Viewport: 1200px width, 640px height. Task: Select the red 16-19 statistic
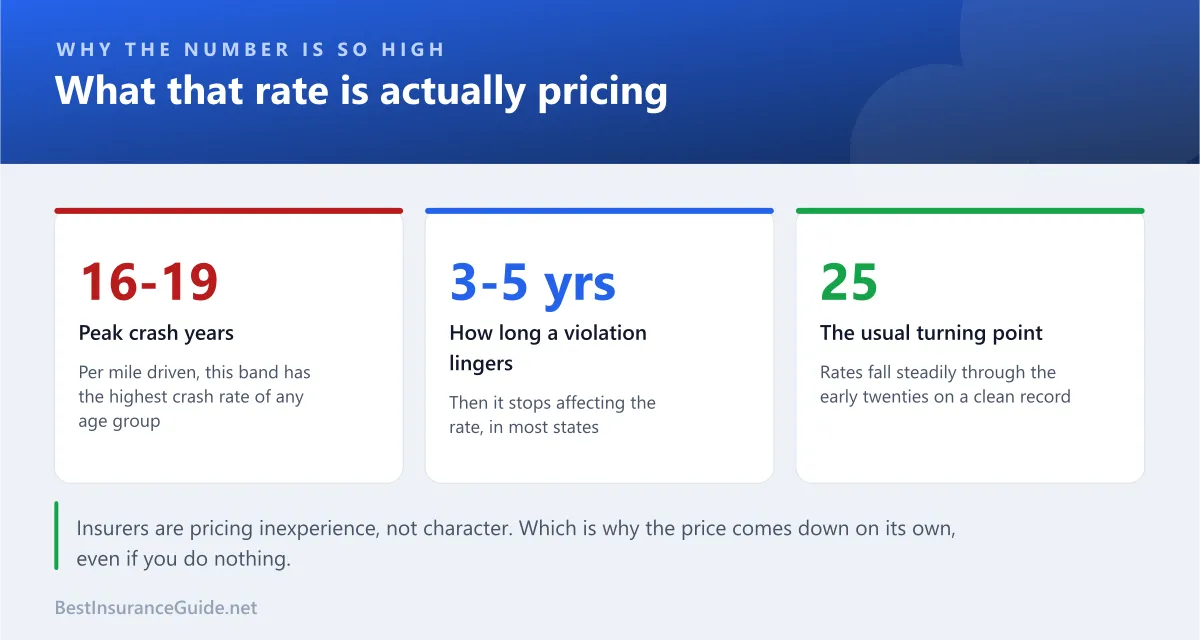coord(148,282)
